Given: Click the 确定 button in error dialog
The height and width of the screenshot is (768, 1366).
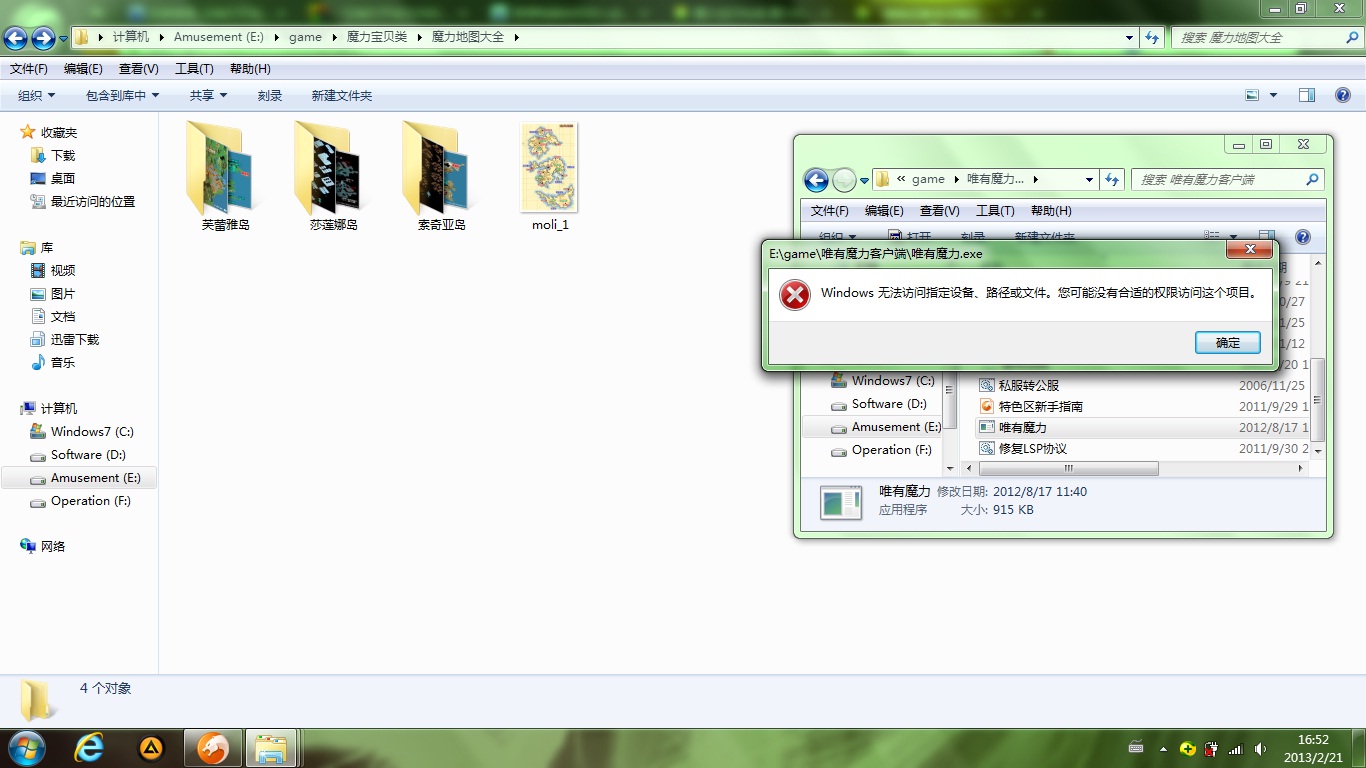Looking at the screenshot, I should pyautogui.click(x=1227, y=343).
